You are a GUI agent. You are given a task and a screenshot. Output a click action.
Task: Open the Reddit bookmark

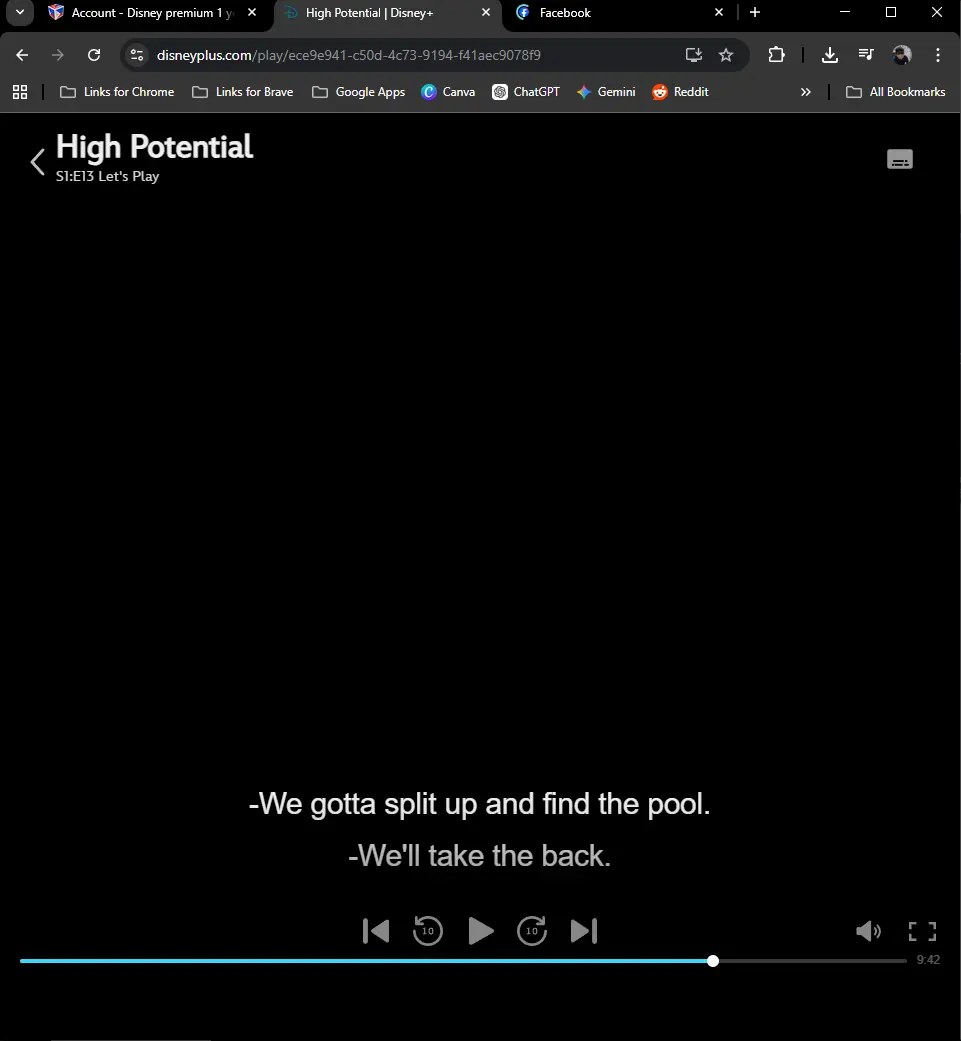680,92
